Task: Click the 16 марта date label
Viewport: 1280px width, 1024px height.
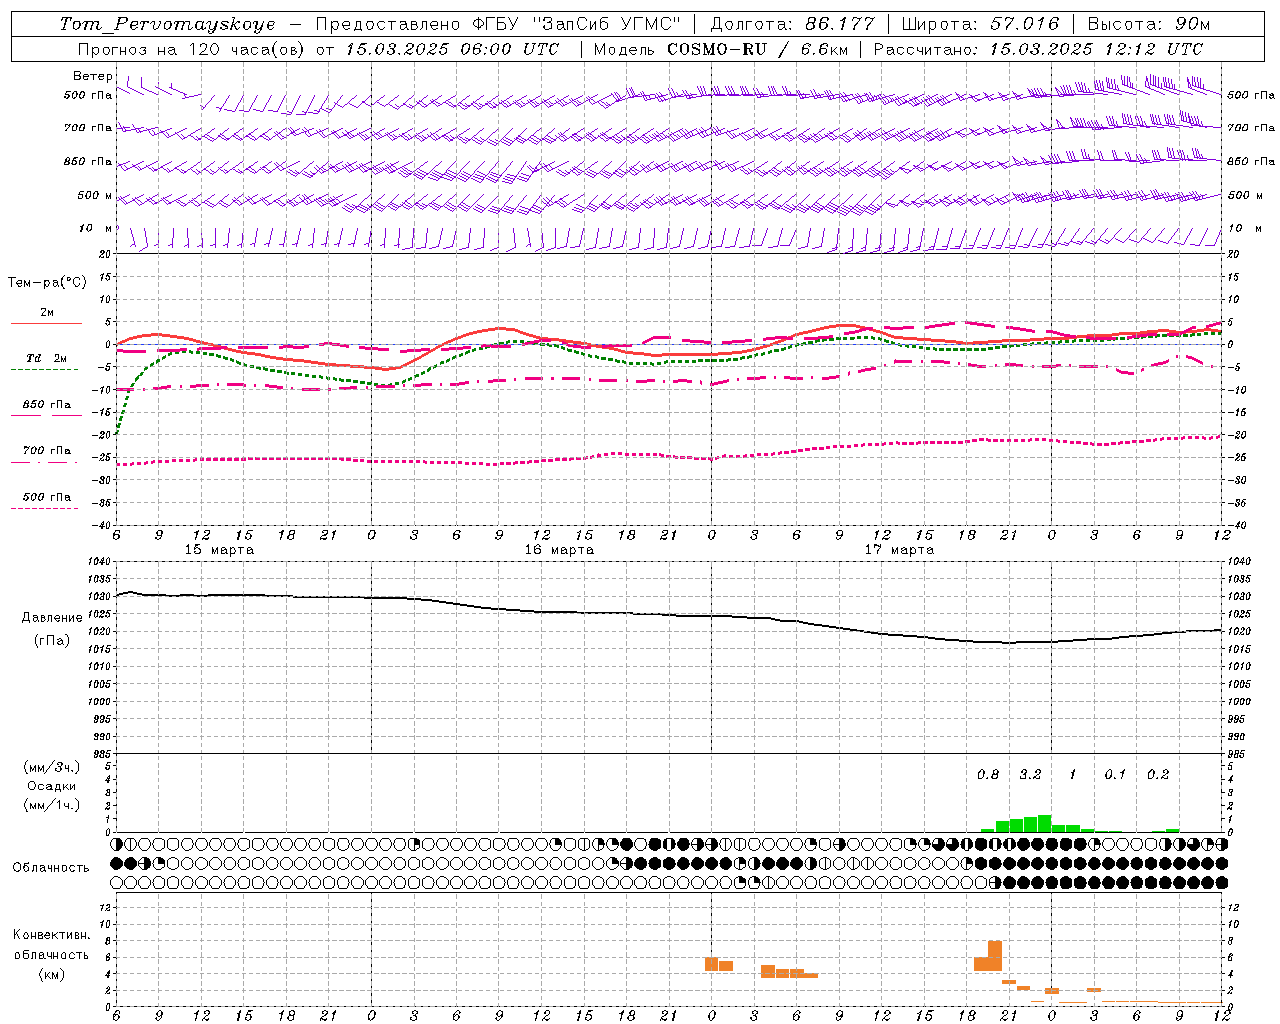Action: click(x=560, y=550)
